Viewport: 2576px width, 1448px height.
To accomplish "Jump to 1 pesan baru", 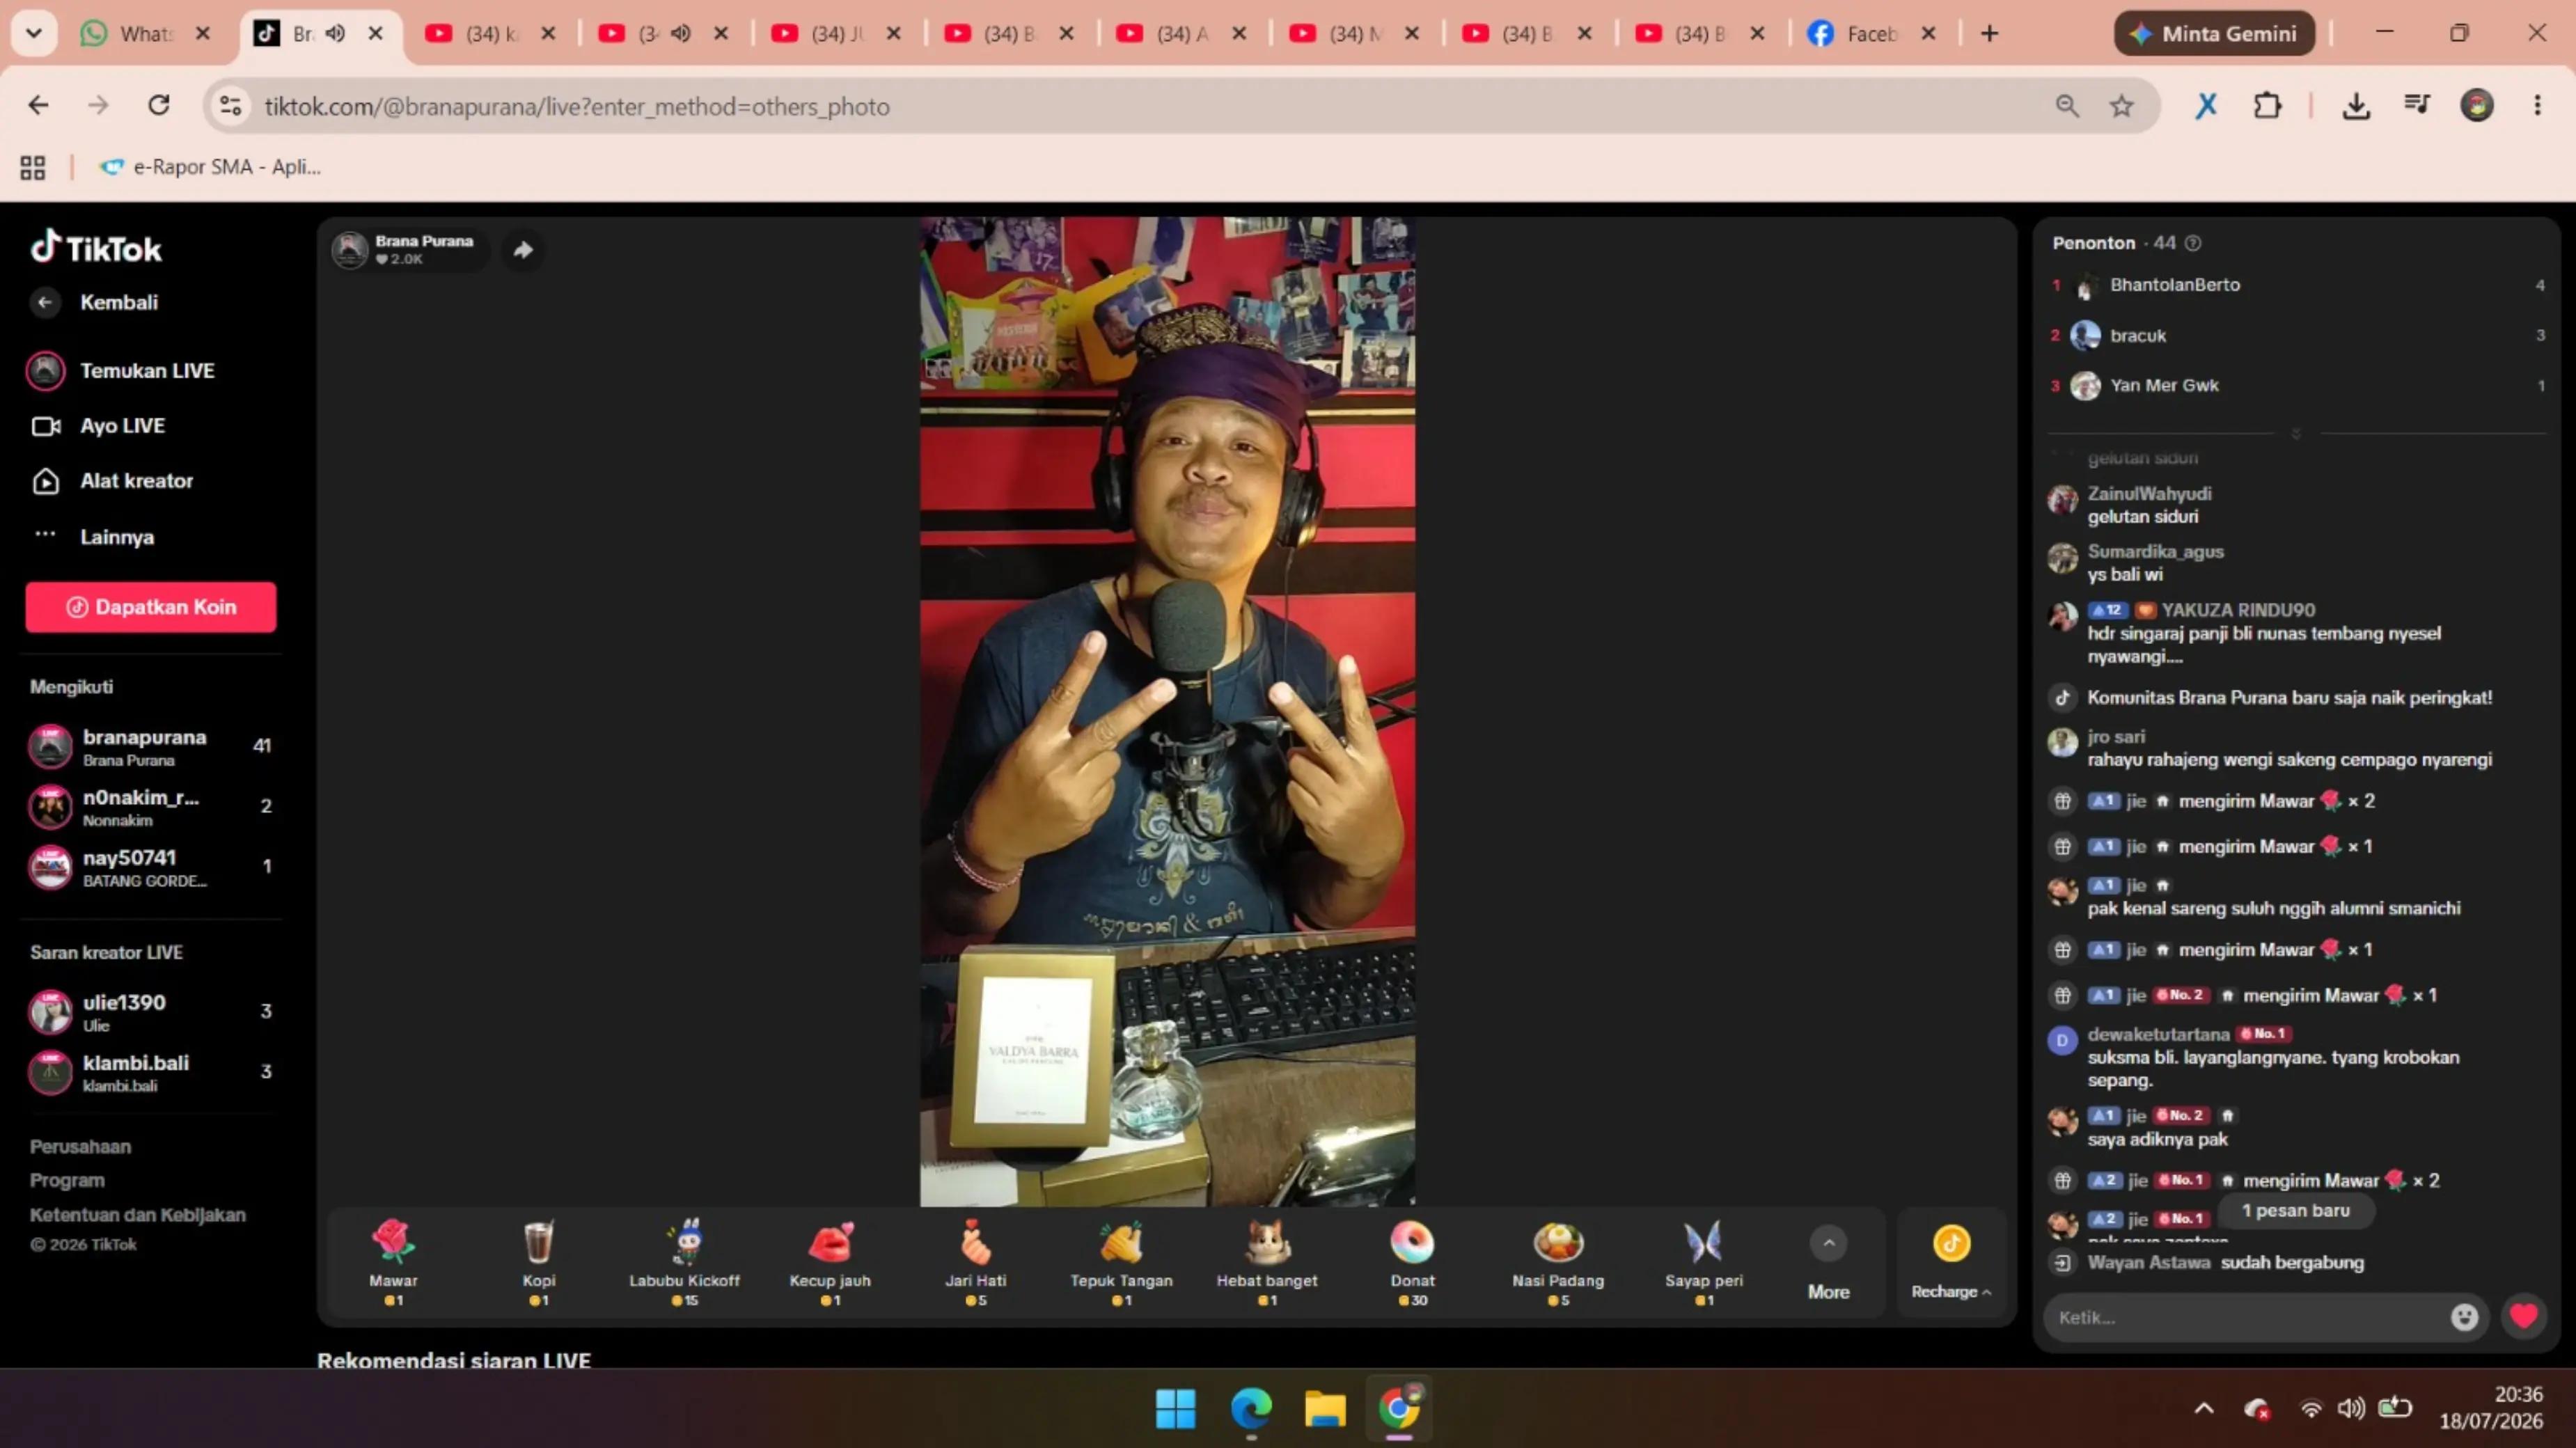I will point(2296,1210).
